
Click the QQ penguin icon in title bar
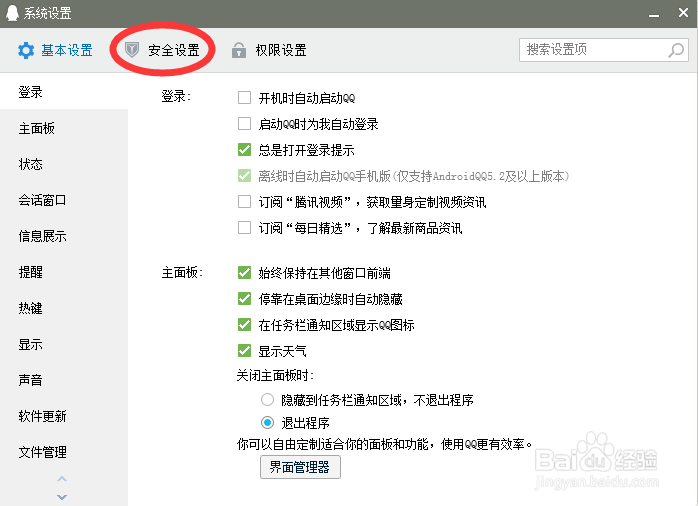pos(12,13)
